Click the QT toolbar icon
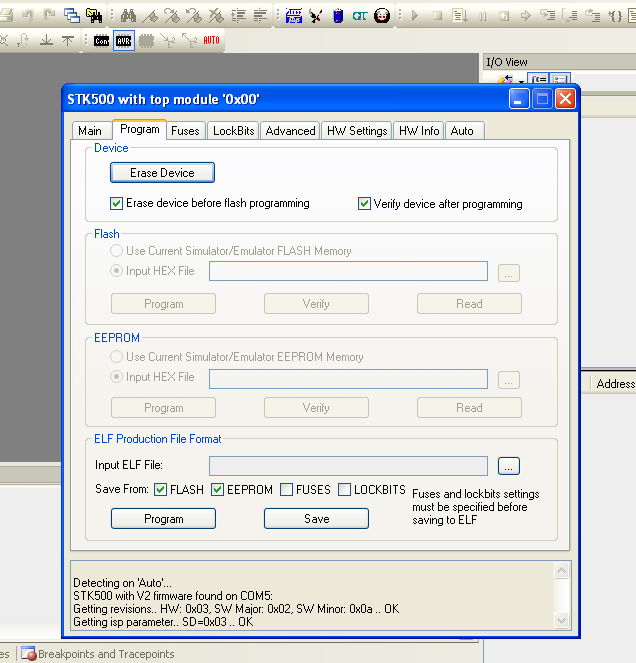This screenshot has height=663, width=636. point(360,15)
